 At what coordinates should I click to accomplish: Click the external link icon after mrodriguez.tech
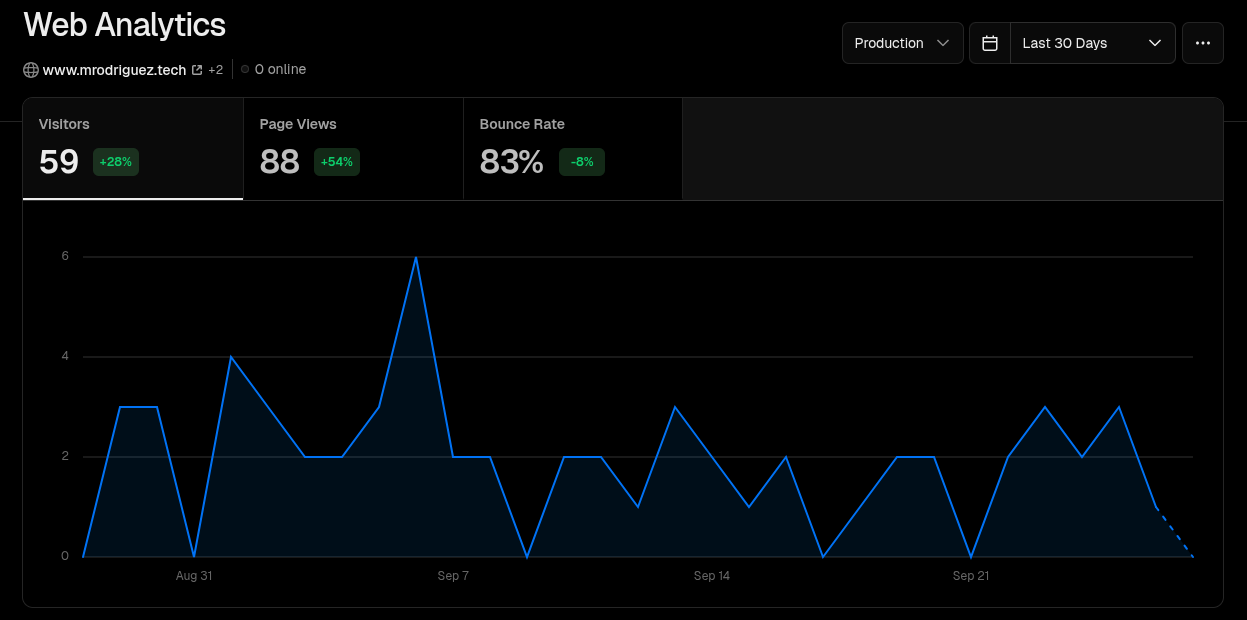(x=197, y=70)
